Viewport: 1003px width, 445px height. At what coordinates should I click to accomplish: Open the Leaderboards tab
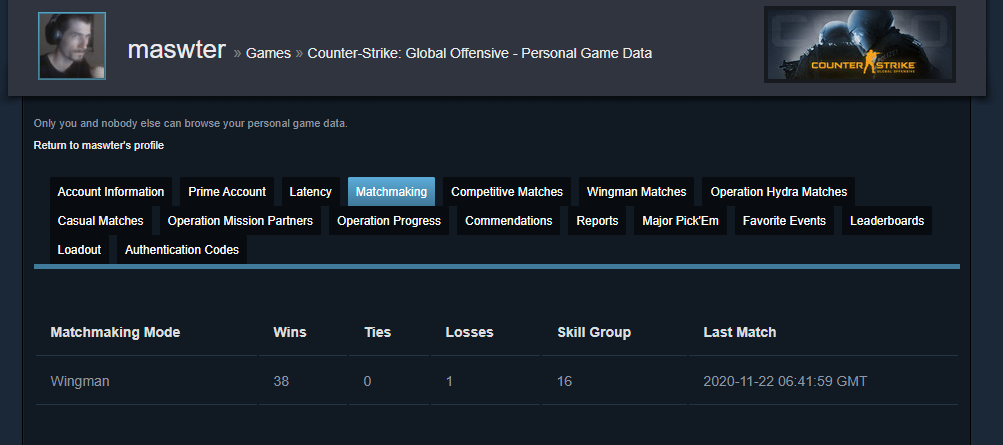click(887, 221)
